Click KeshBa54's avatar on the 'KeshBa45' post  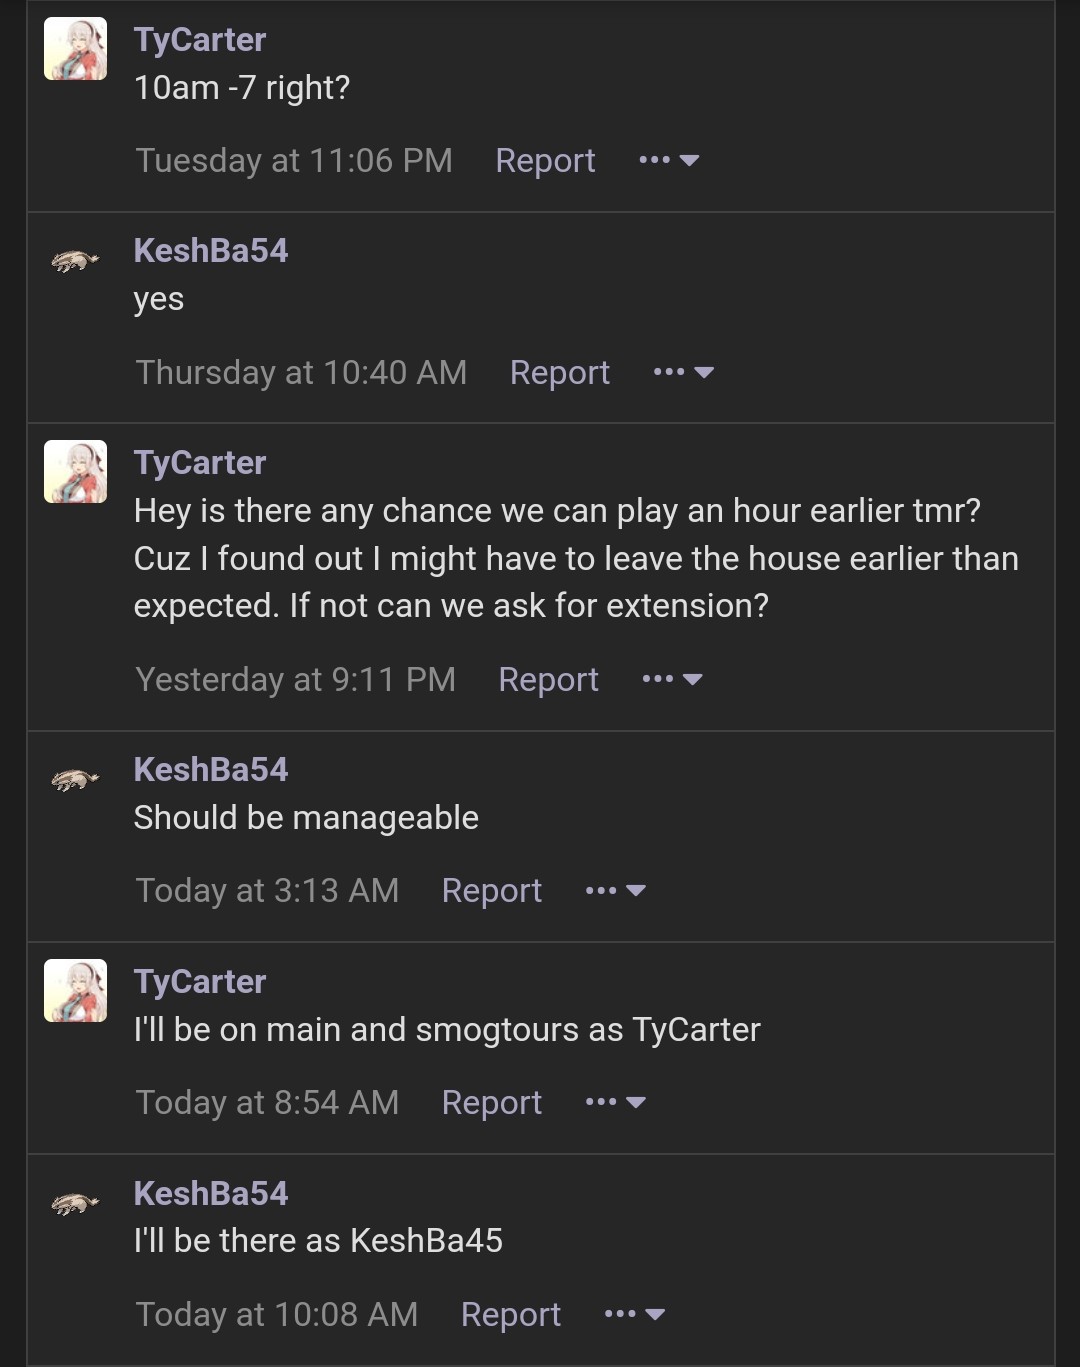pos(75,1203)
